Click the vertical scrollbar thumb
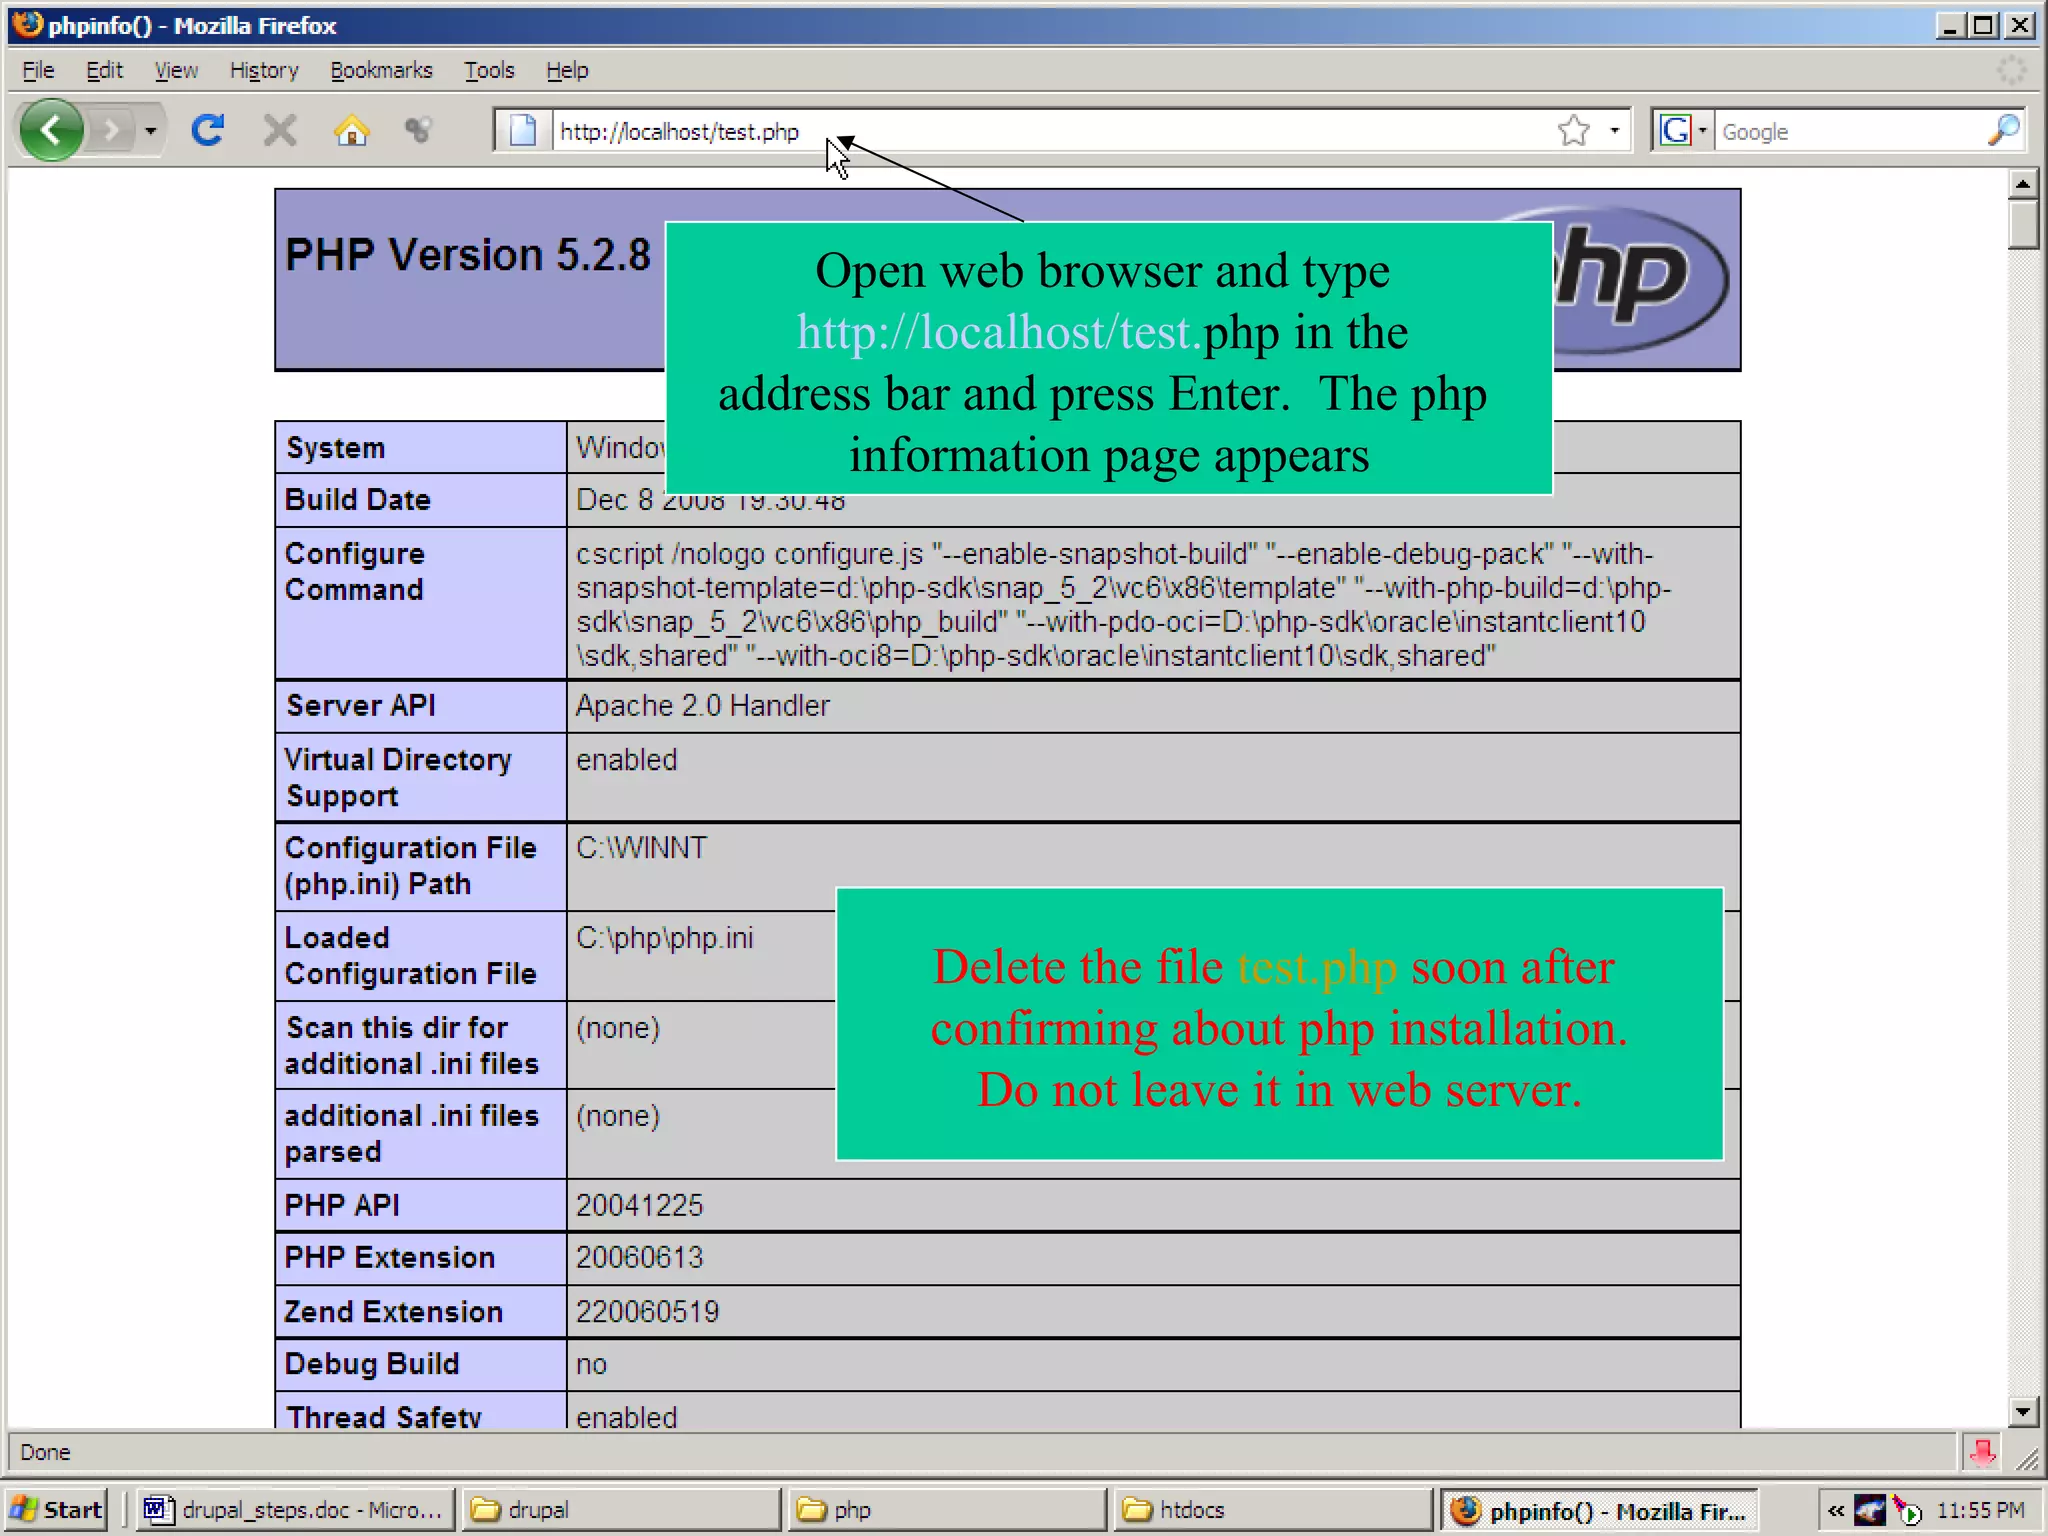2048x1536 pixels. tap(2023, 225)
